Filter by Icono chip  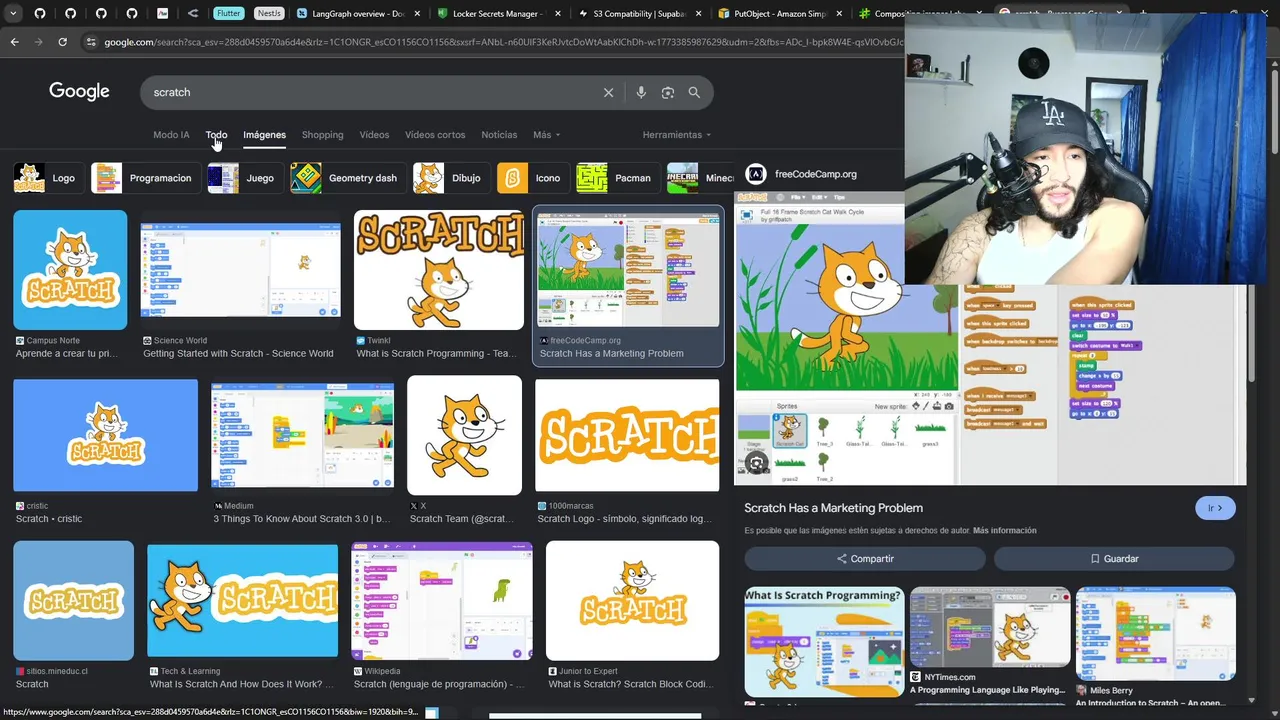pos(533,178)
